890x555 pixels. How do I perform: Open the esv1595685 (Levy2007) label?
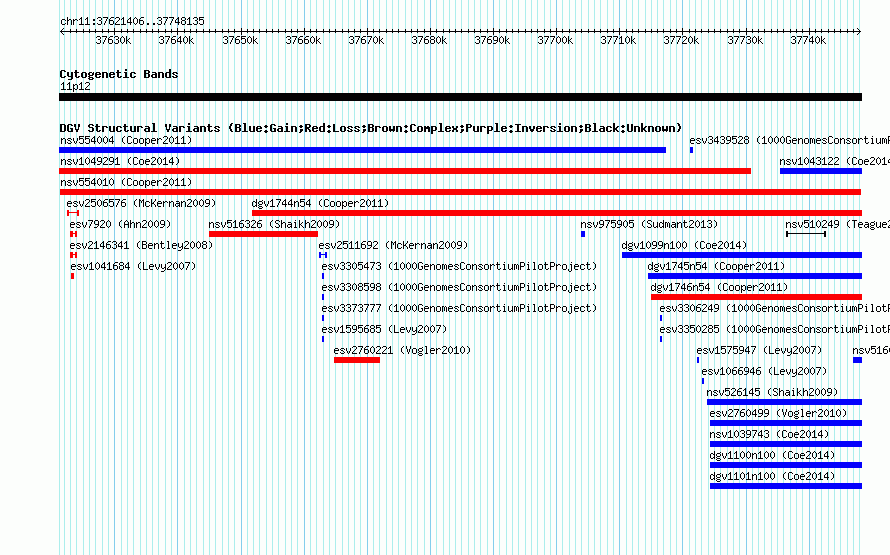pyautogui.click(x=384, y=329)
